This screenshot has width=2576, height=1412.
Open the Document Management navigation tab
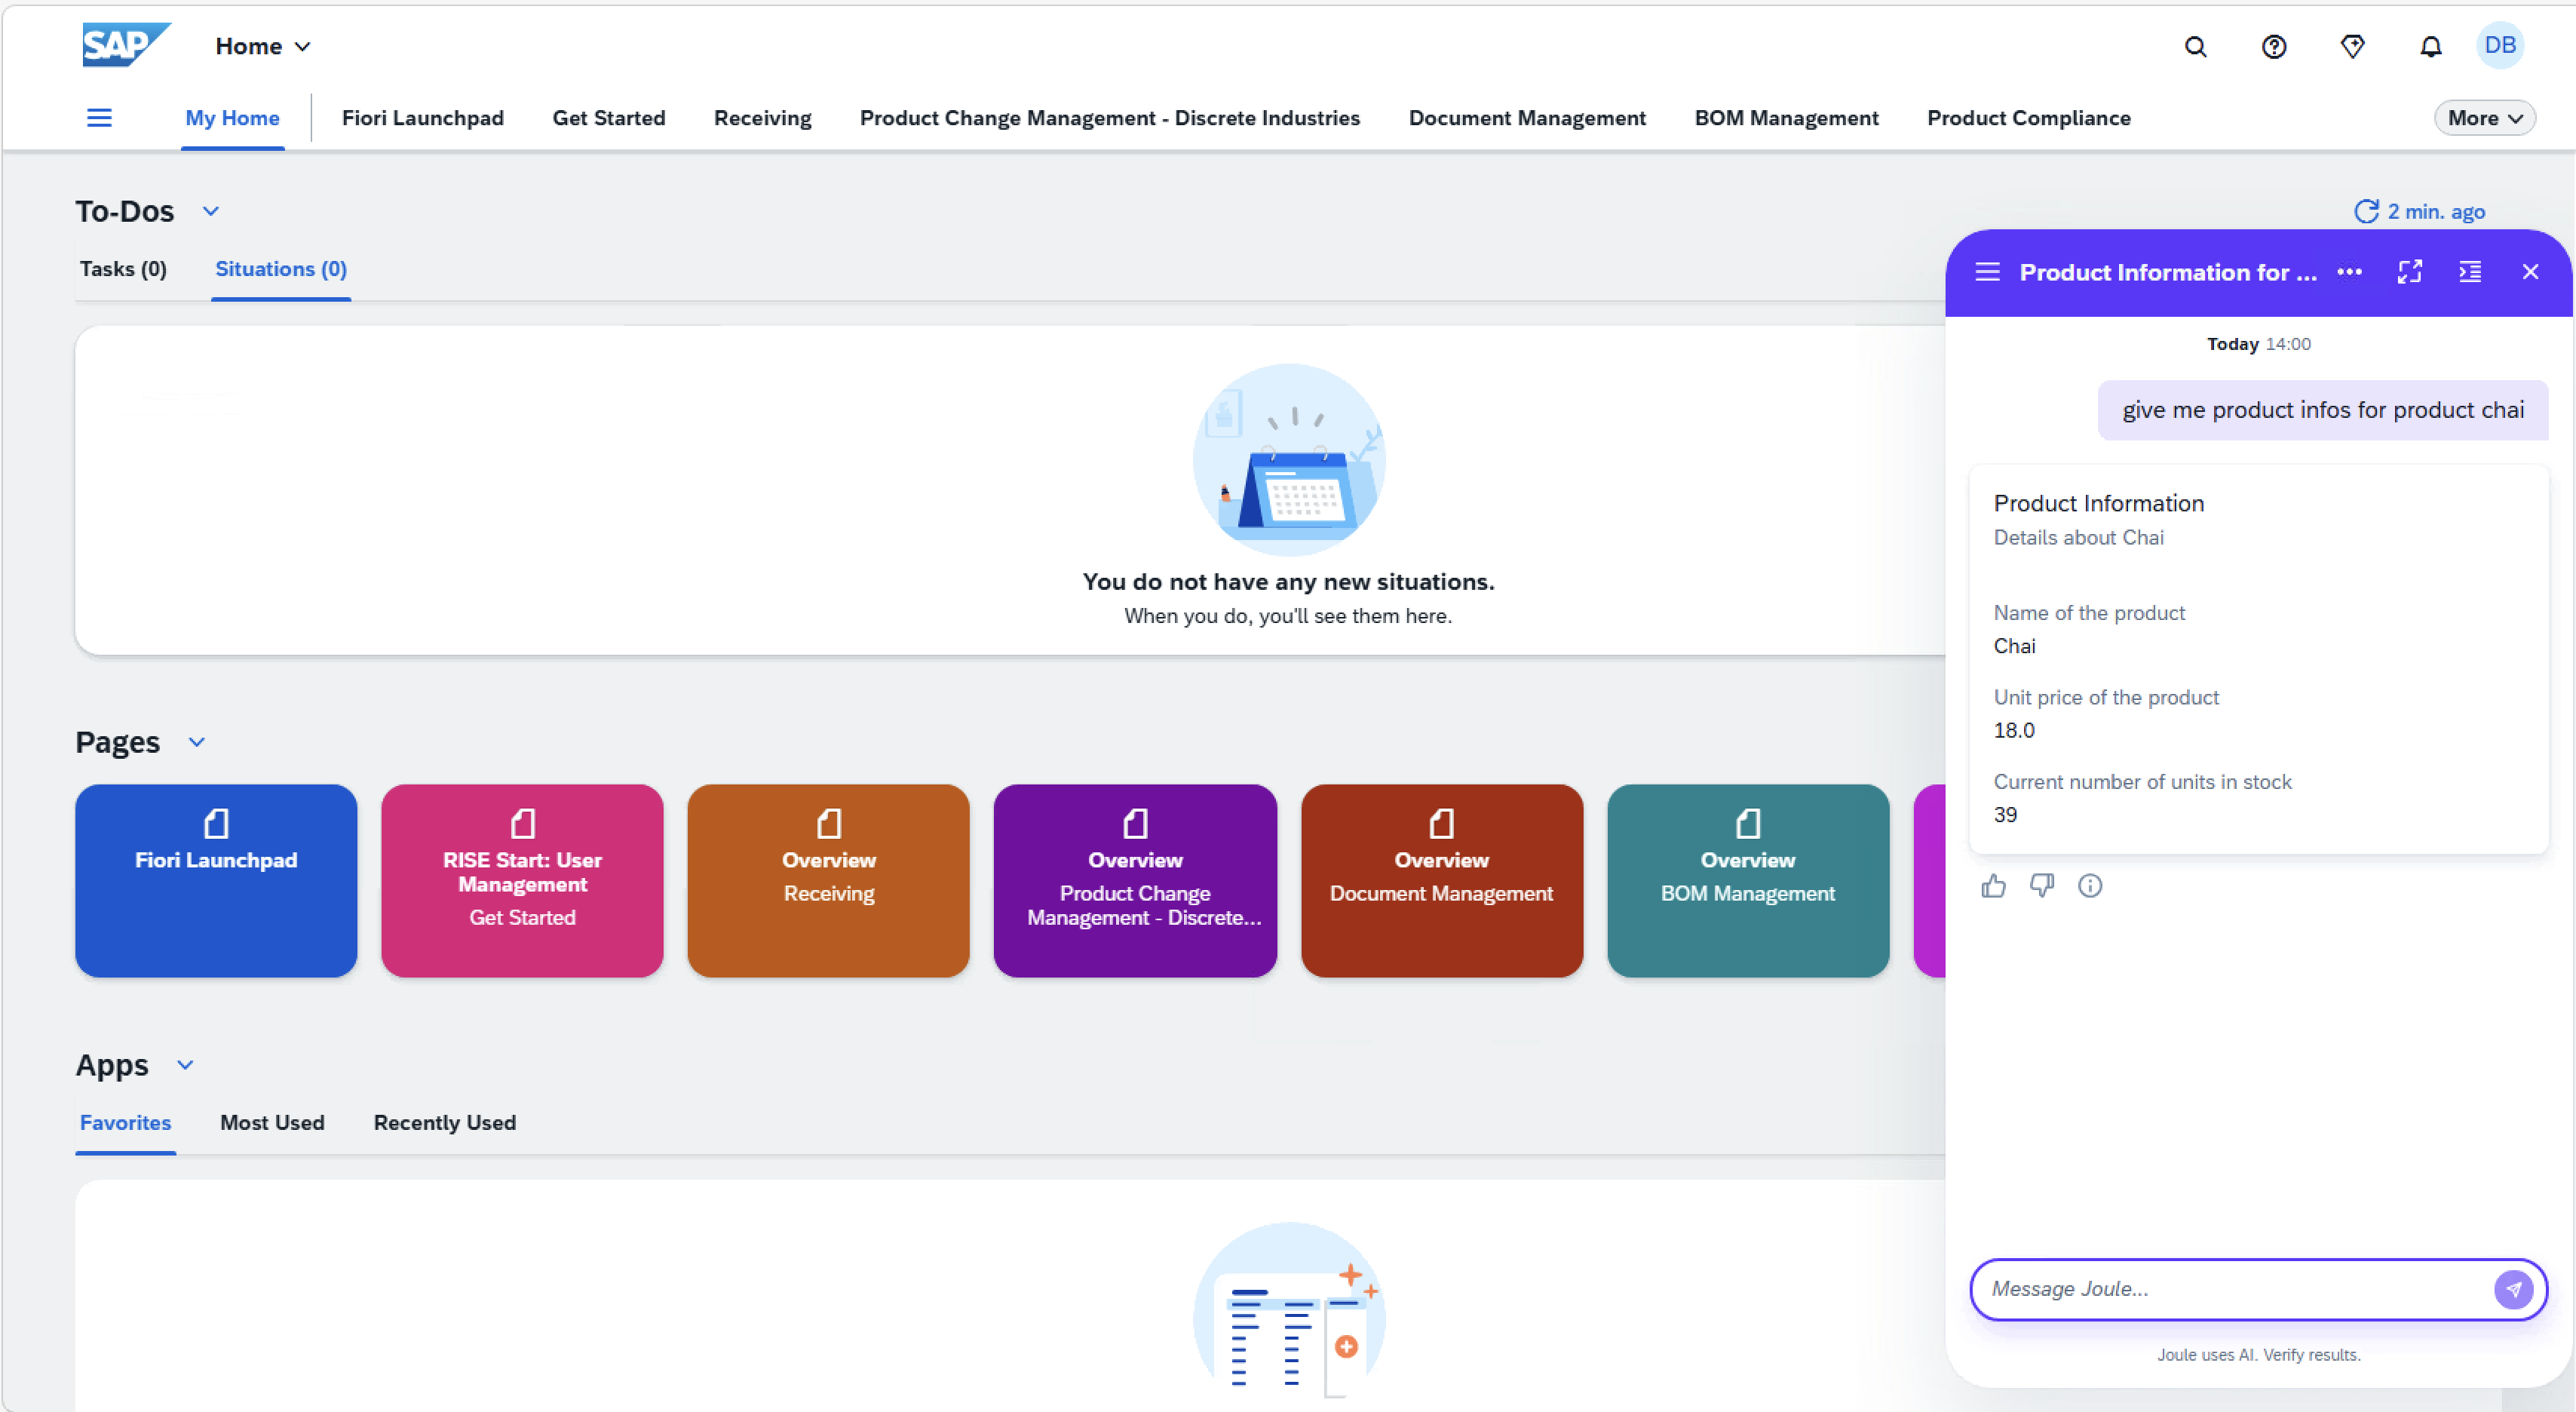click(x=1527, y=118)
